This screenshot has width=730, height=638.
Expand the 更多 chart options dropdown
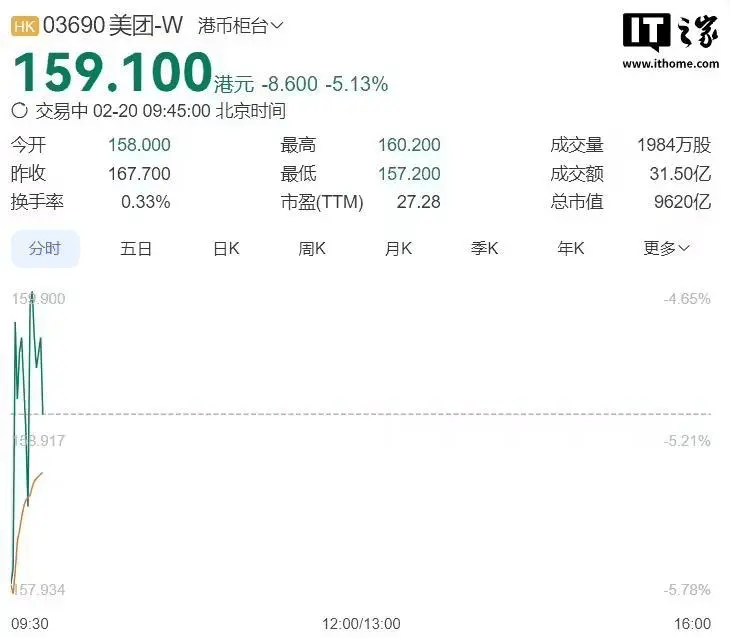click(x=666, y=248)
